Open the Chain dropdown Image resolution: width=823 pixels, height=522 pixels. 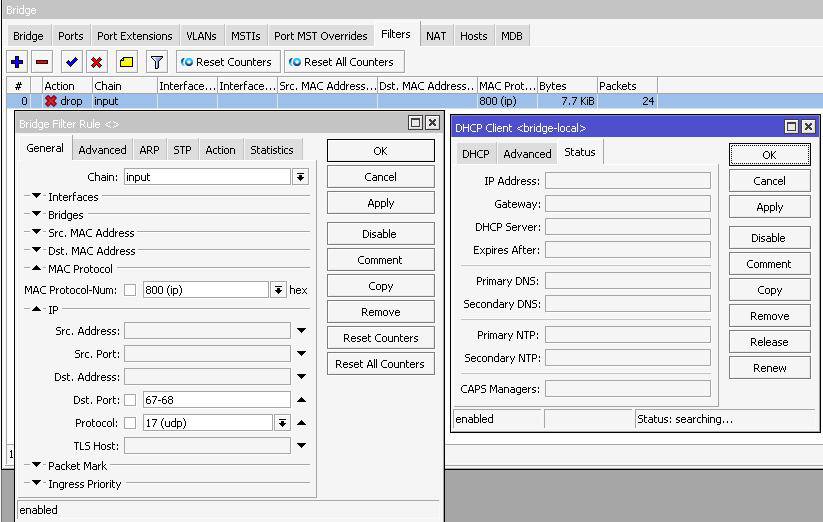[x=300, y=177]
